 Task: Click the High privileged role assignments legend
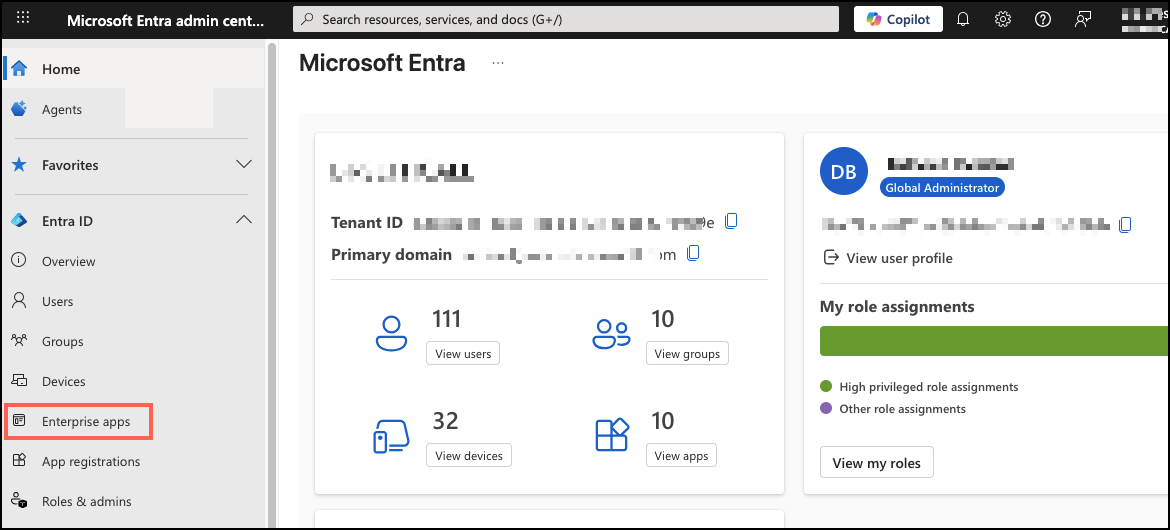(919, 387)
